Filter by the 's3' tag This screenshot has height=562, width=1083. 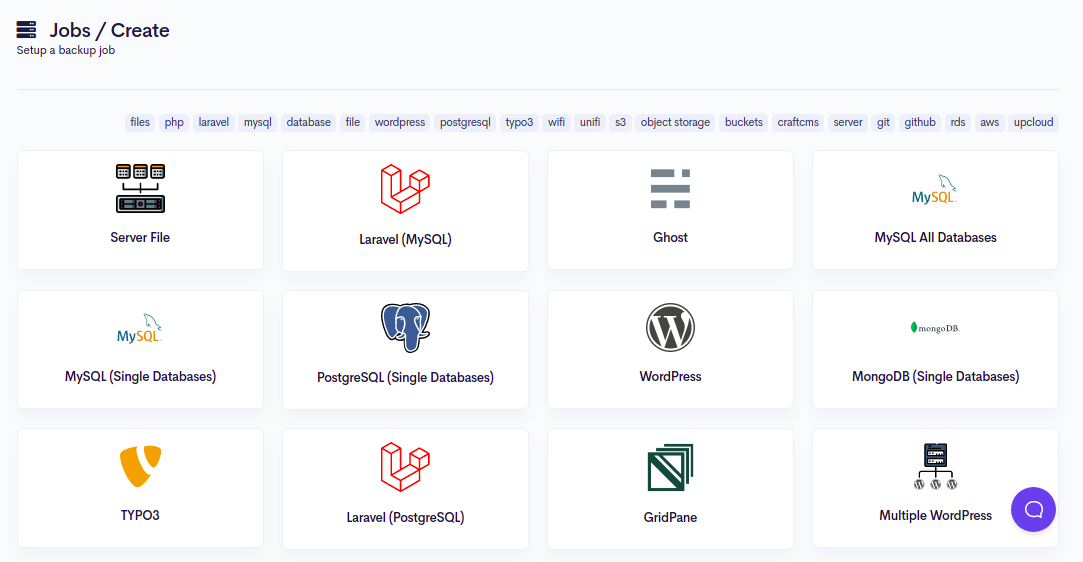[x=620, y=122]
